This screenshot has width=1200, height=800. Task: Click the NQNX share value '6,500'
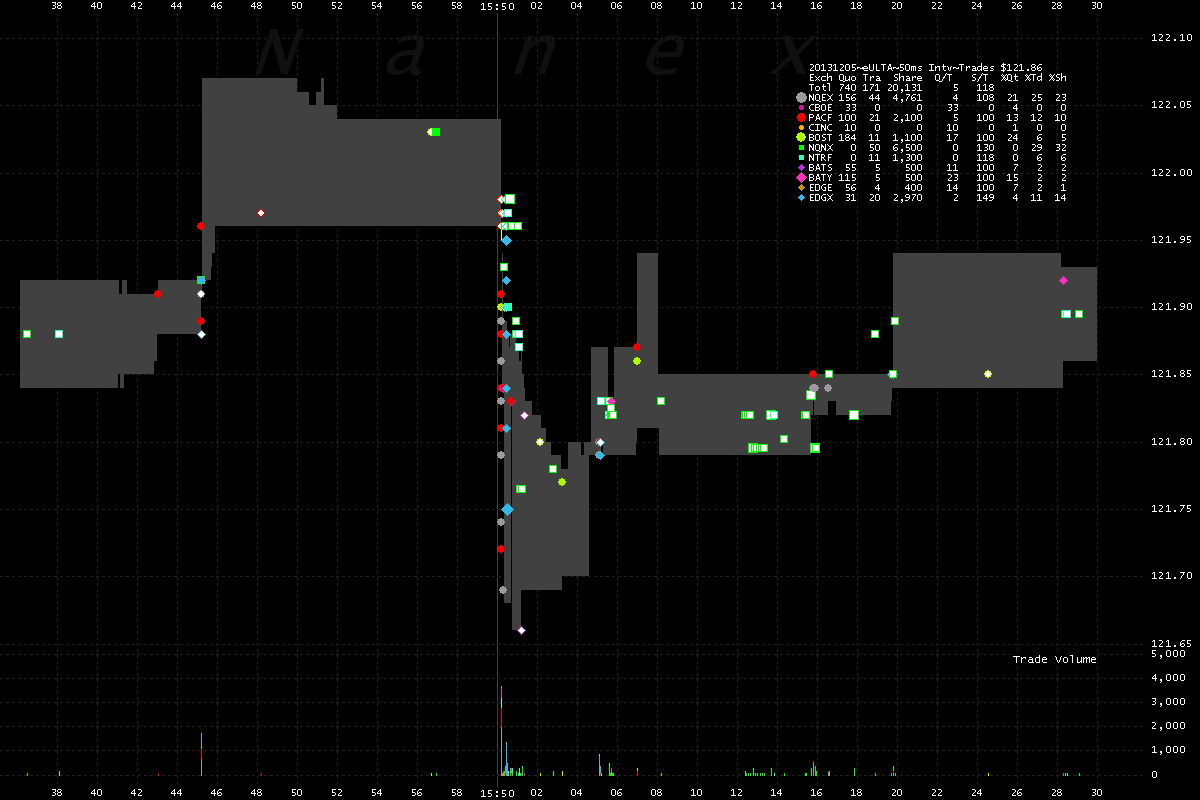pos(908,148)
